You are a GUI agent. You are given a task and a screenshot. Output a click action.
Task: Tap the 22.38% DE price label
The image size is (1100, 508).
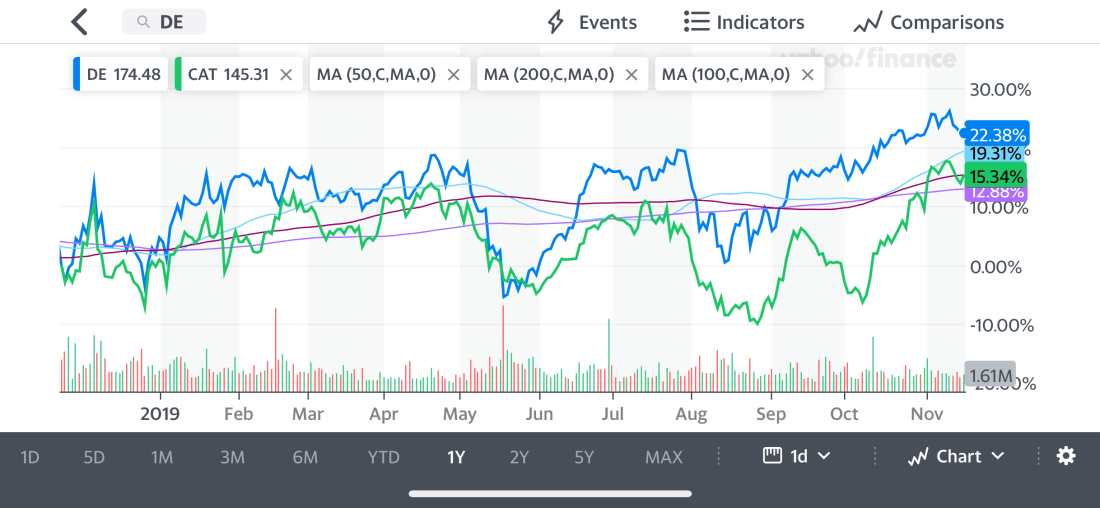pyautogui.click(x=995, y=134)
